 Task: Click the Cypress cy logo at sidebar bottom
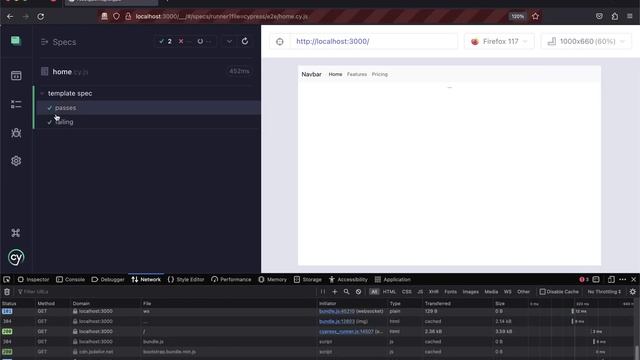16,258
